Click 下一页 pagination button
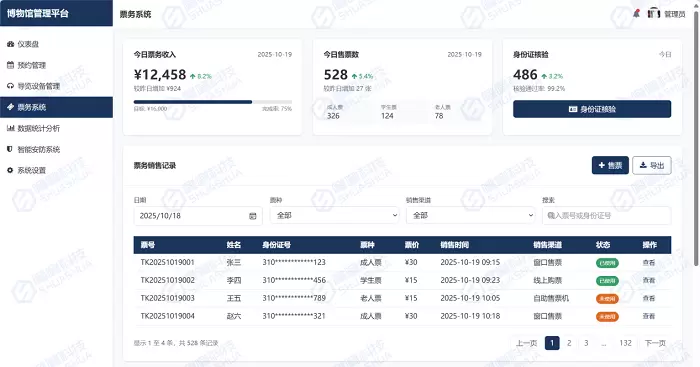Screen dimensions: 700x367 [655, 343]
